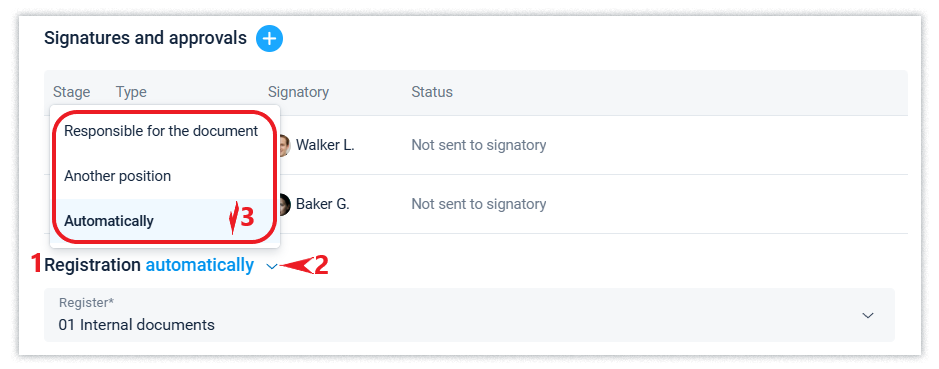The image size is (939, 369).
Task: Click the Signatory column header
Action: (298, 92)
